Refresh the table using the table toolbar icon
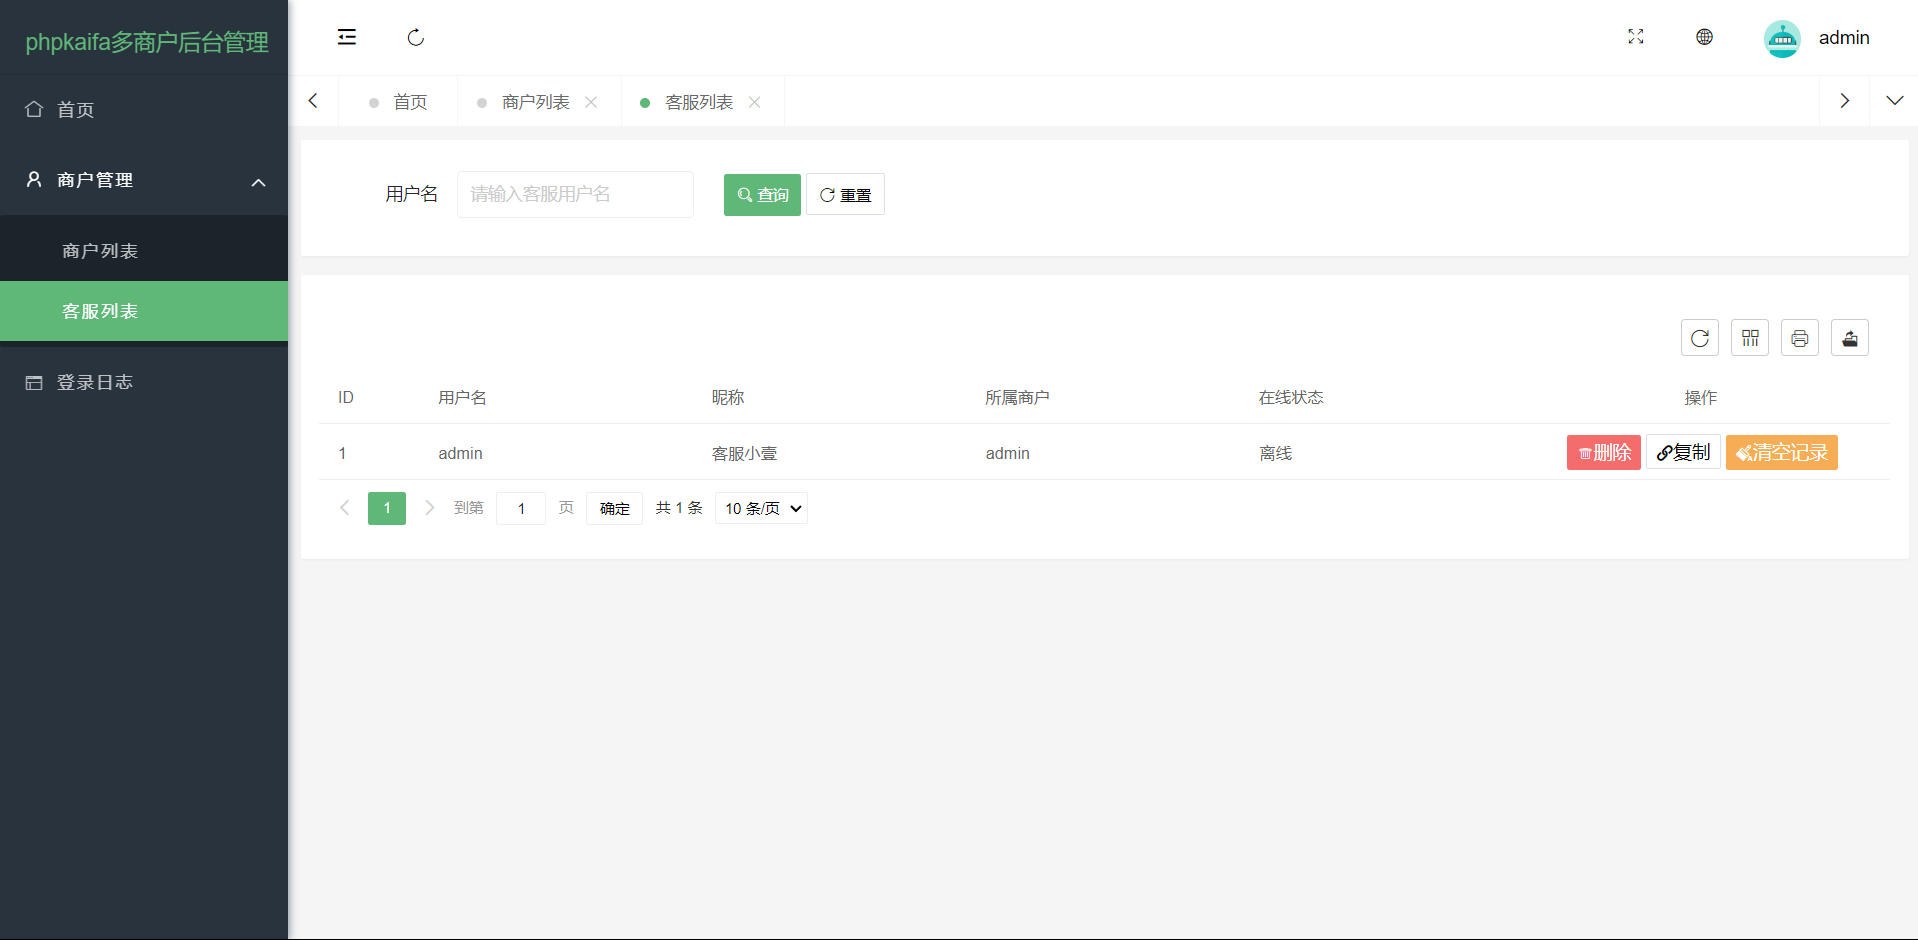1918x940 pixels. 1699,338
